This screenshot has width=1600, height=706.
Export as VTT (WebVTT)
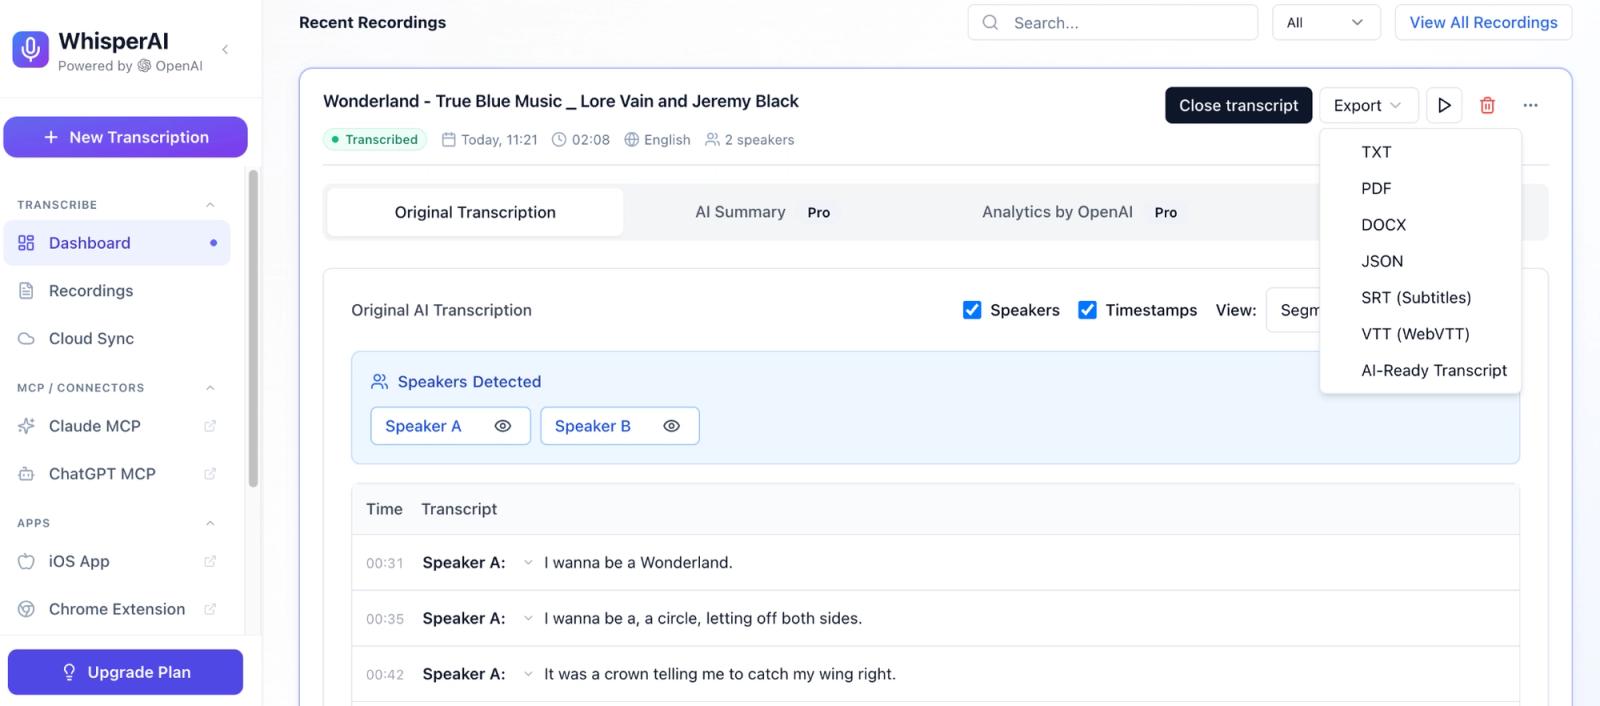coord(1420,334)
